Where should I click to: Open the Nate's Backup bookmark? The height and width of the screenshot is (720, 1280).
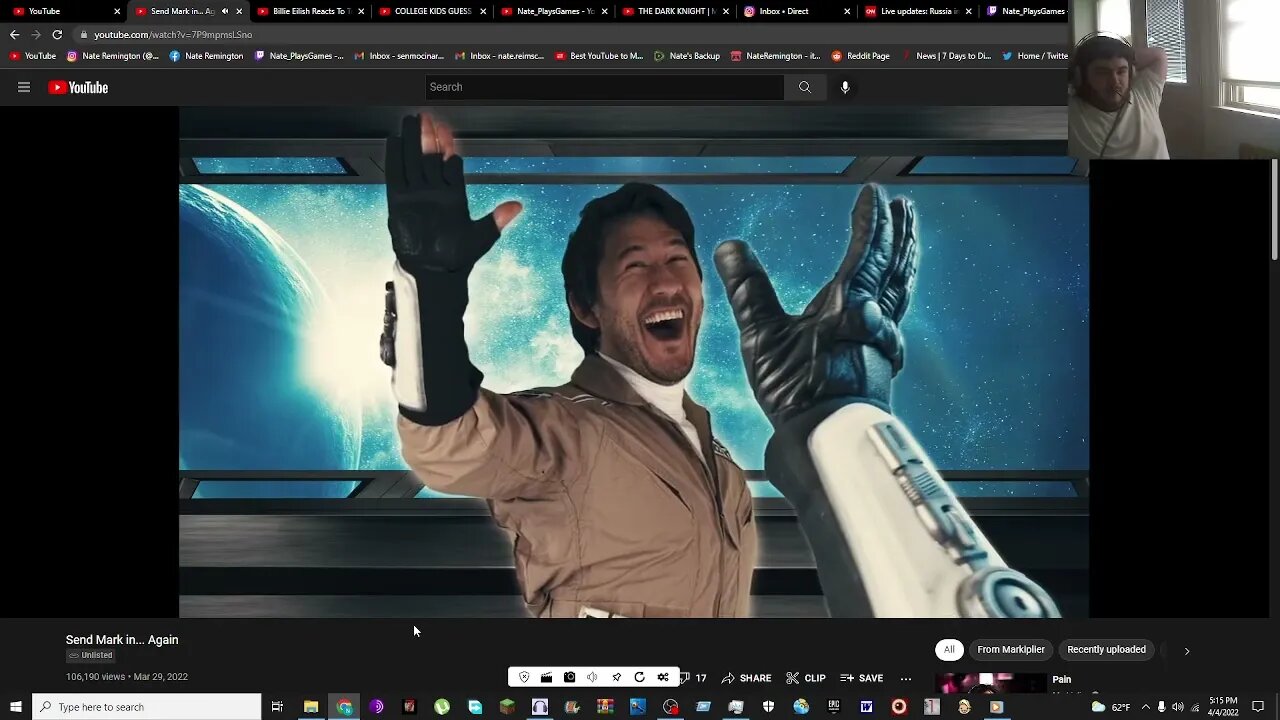coord(687,56)
